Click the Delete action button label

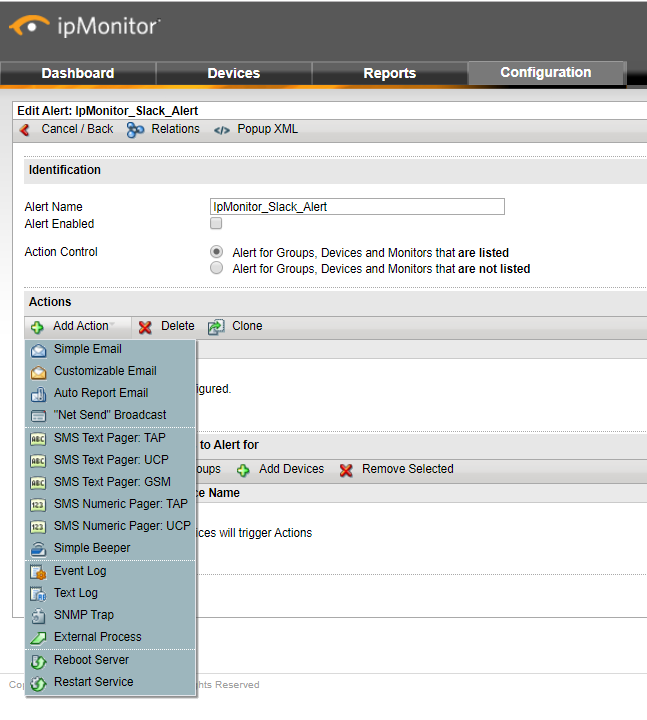178,326
